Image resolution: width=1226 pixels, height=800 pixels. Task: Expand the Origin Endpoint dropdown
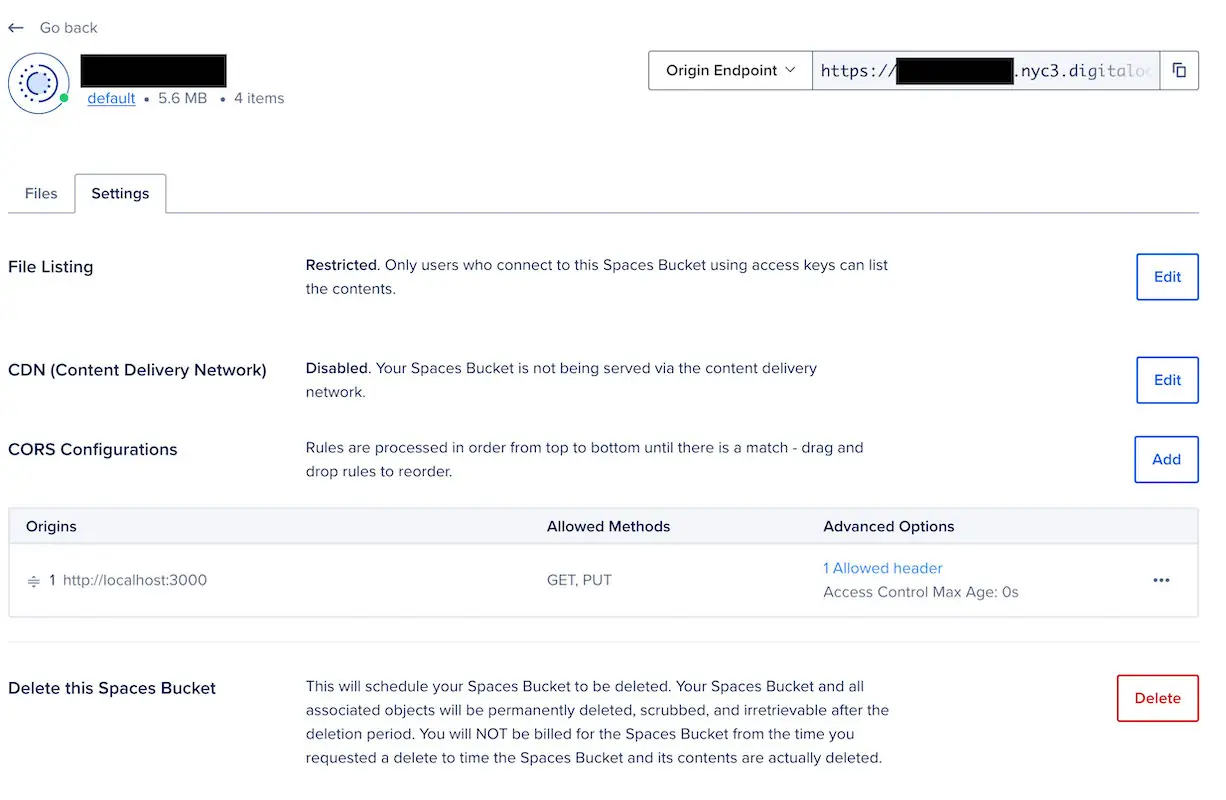[x=730, y=71]
